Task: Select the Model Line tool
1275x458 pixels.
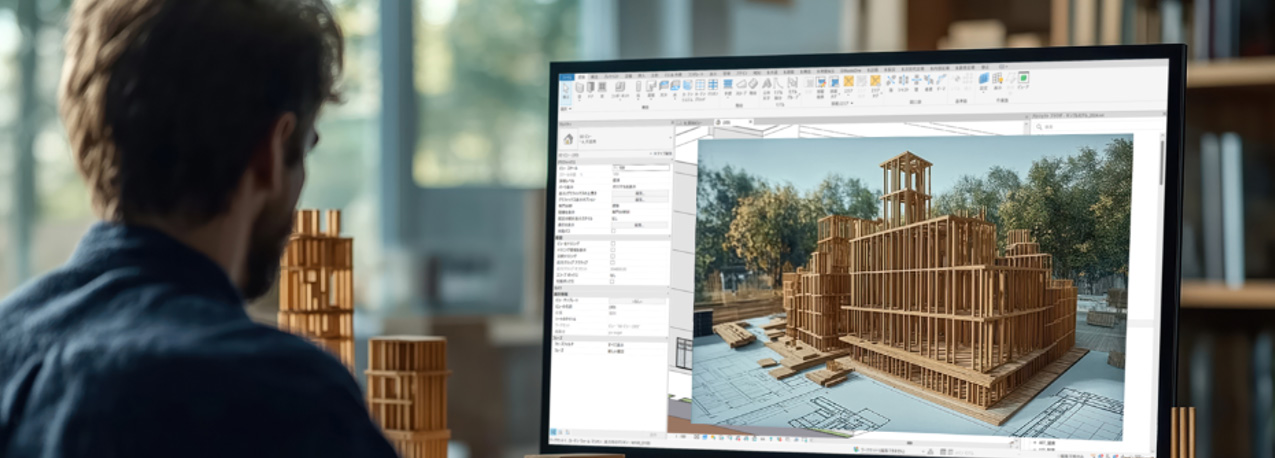Action: click(778, 89)
